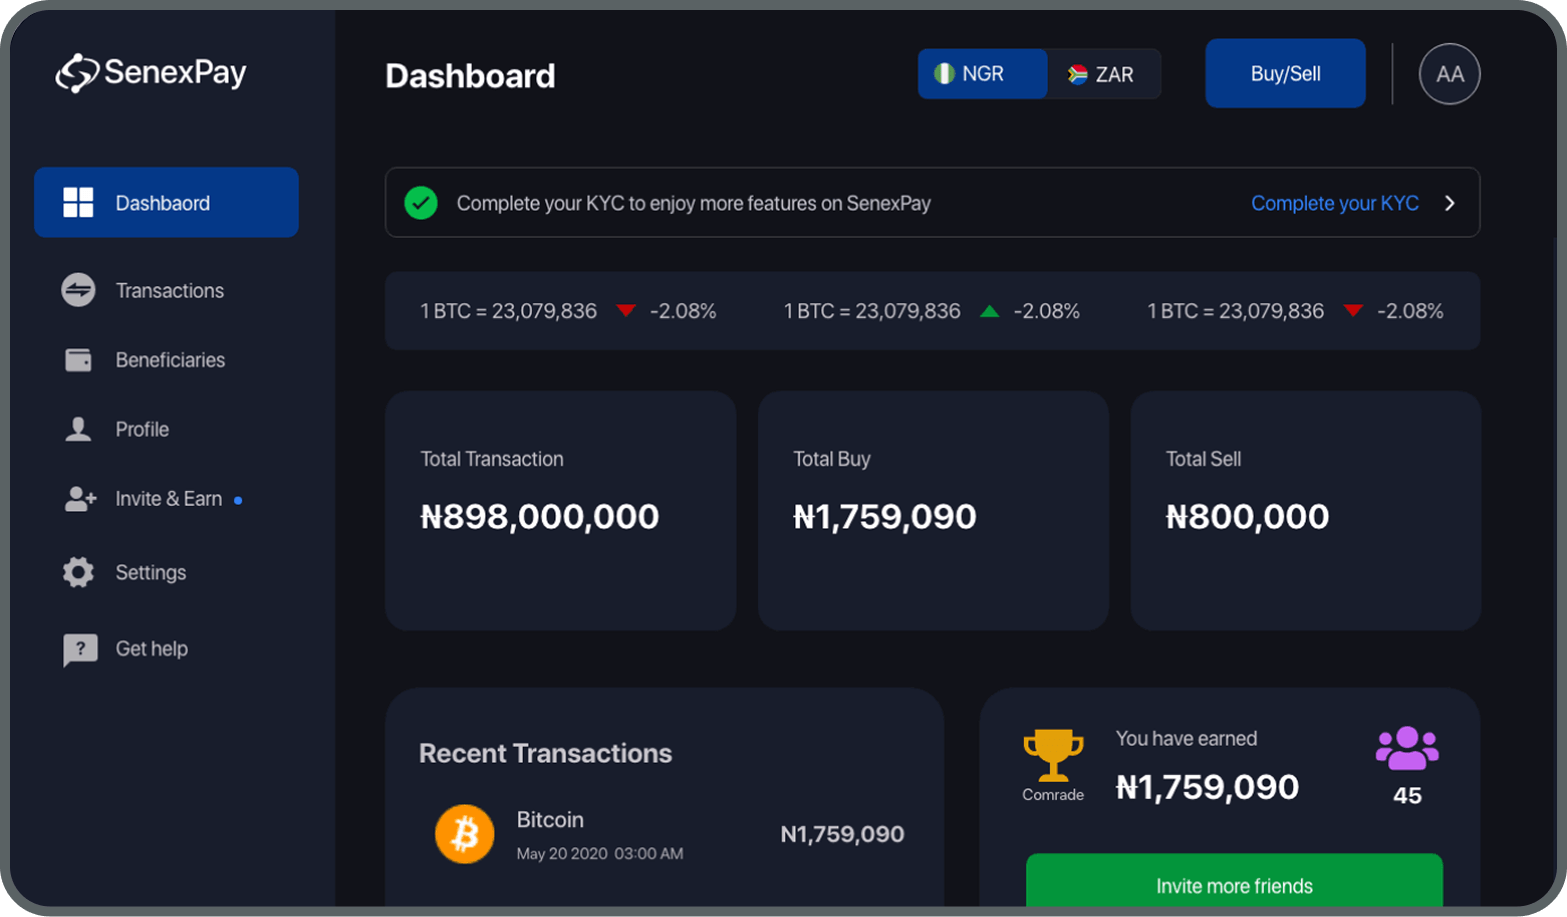Image resolution: width=1567 pixels, height=917 pixels.
Task: Open the Dashboard menu item
Action: [166, 202]
